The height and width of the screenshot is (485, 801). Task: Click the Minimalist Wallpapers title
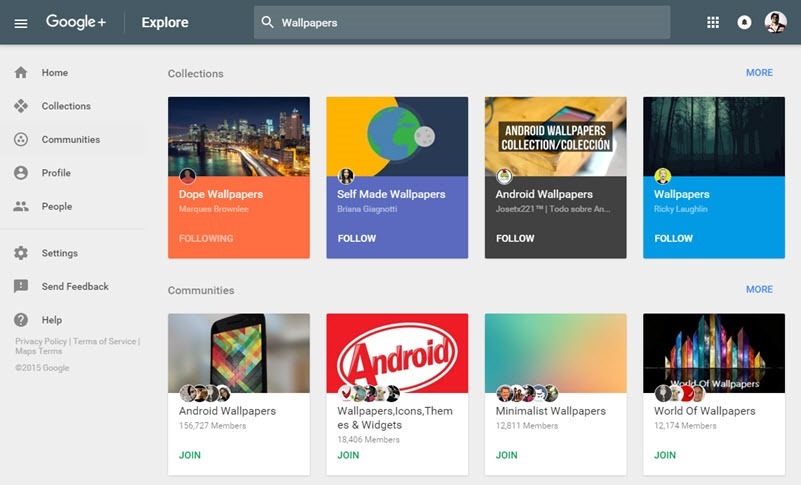point(551,411)
